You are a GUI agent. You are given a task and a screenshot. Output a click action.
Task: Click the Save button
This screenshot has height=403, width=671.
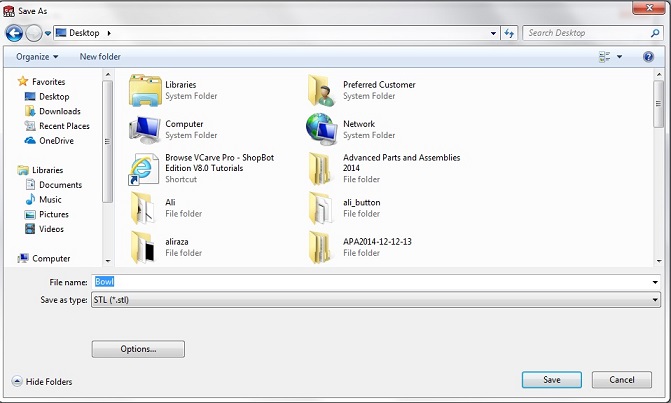552,380
